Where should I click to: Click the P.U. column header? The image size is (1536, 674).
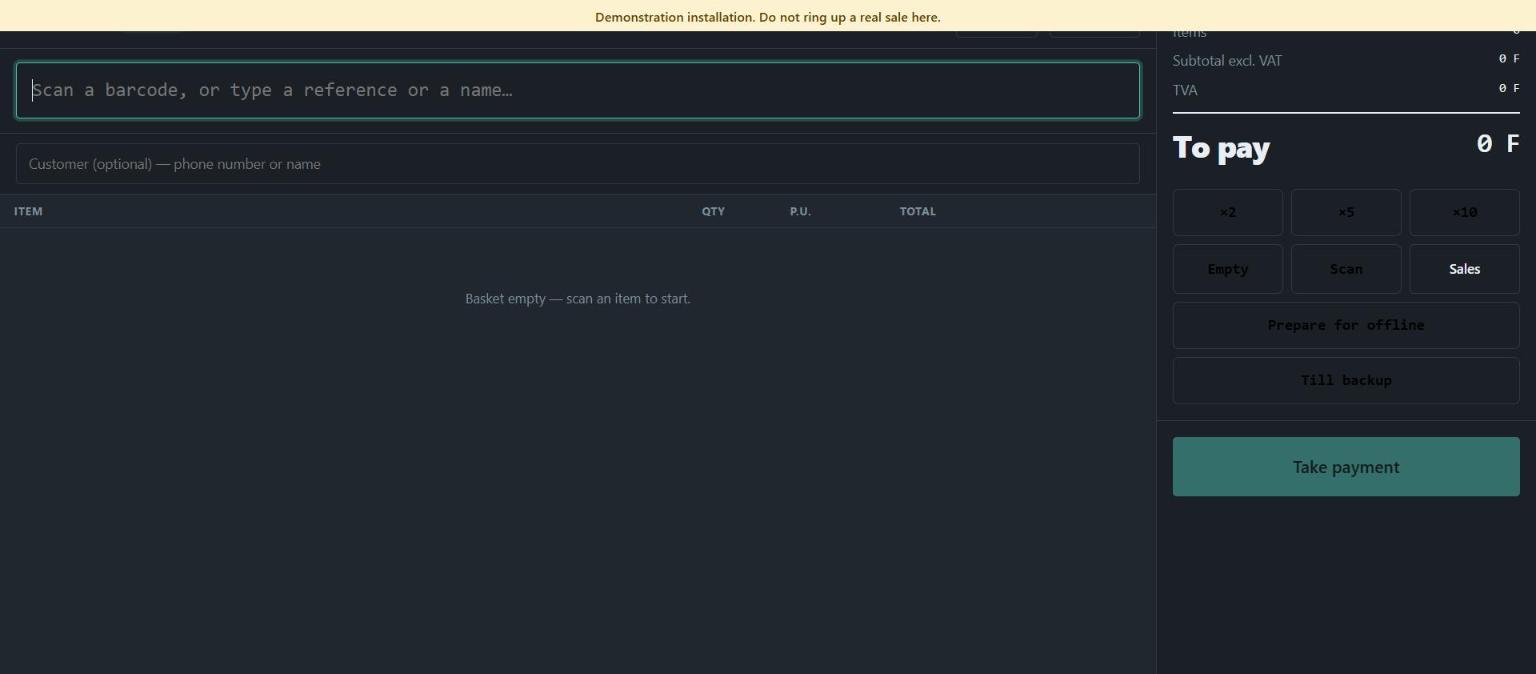click(800, 211)
